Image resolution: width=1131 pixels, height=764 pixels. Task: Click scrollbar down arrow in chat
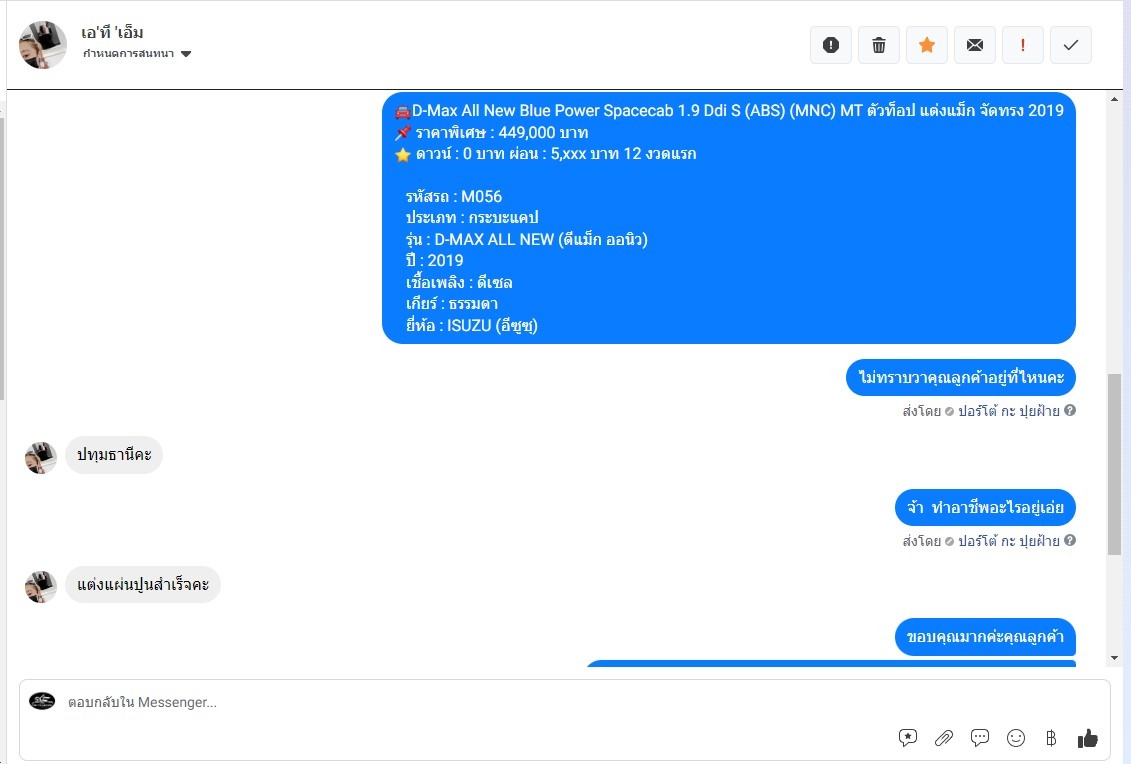1115,658
